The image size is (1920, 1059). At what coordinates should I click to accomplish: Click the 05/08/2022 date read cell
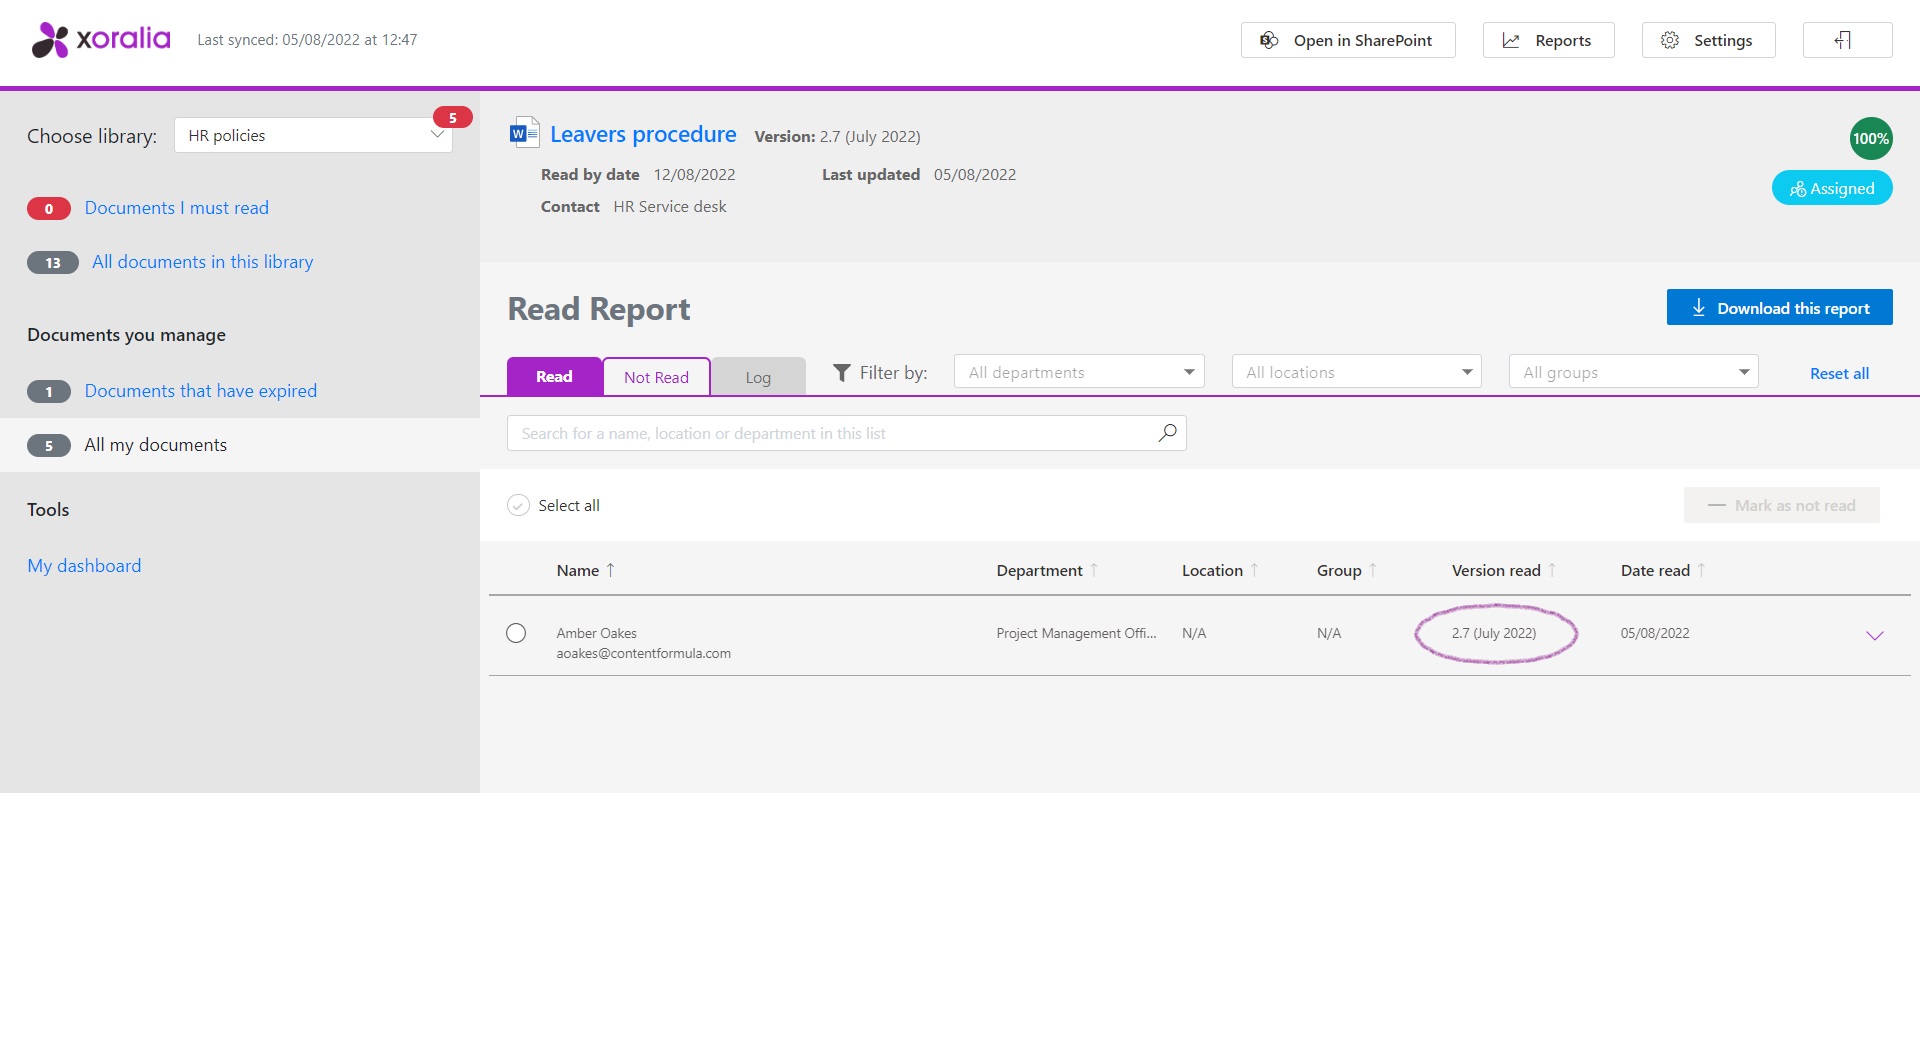tap(1655, 633)
